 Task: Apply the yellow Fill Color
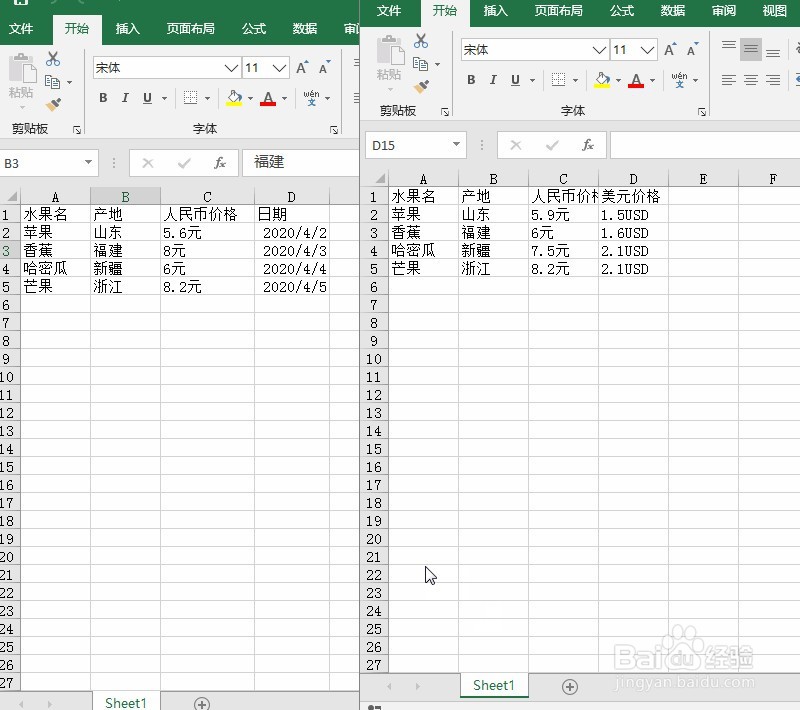pyautogui.click(x=601, y=78)
